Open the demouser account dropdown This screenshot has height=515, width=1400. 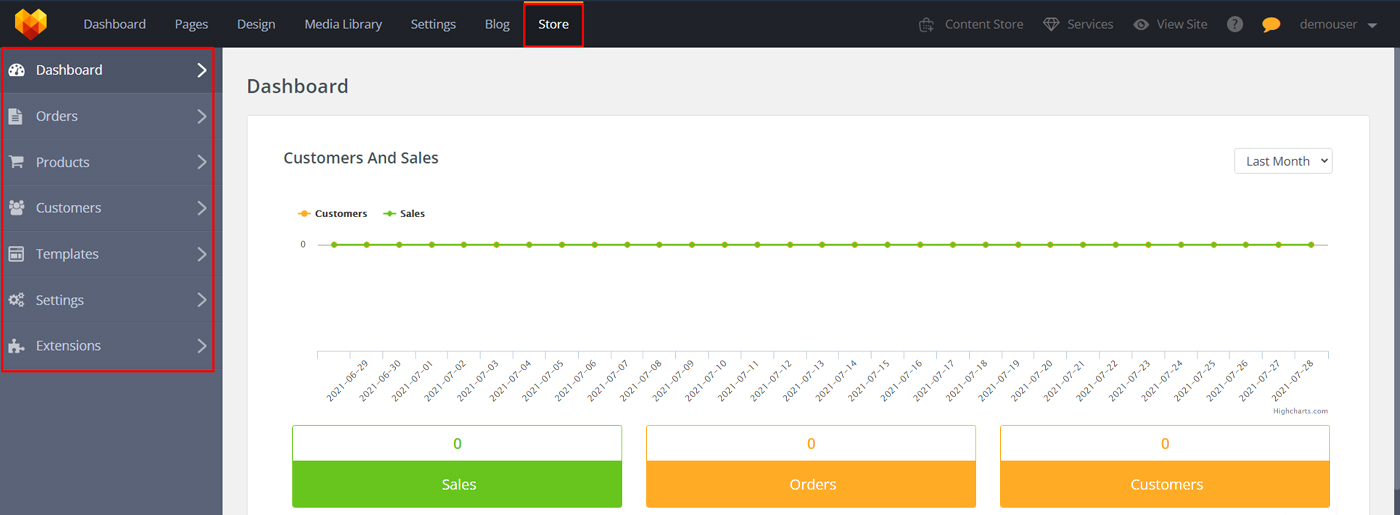coord(1338,24)
